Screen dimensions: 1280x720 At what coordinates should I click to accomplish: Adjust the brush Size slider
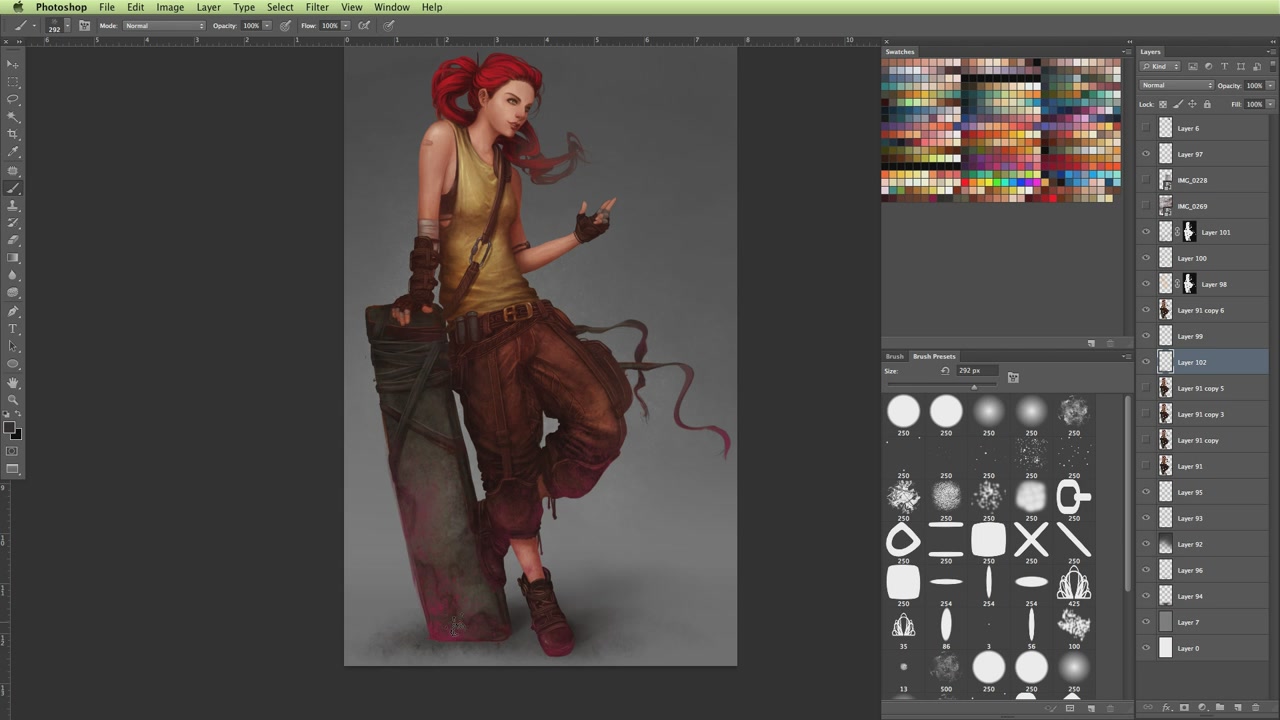(974, 387)
